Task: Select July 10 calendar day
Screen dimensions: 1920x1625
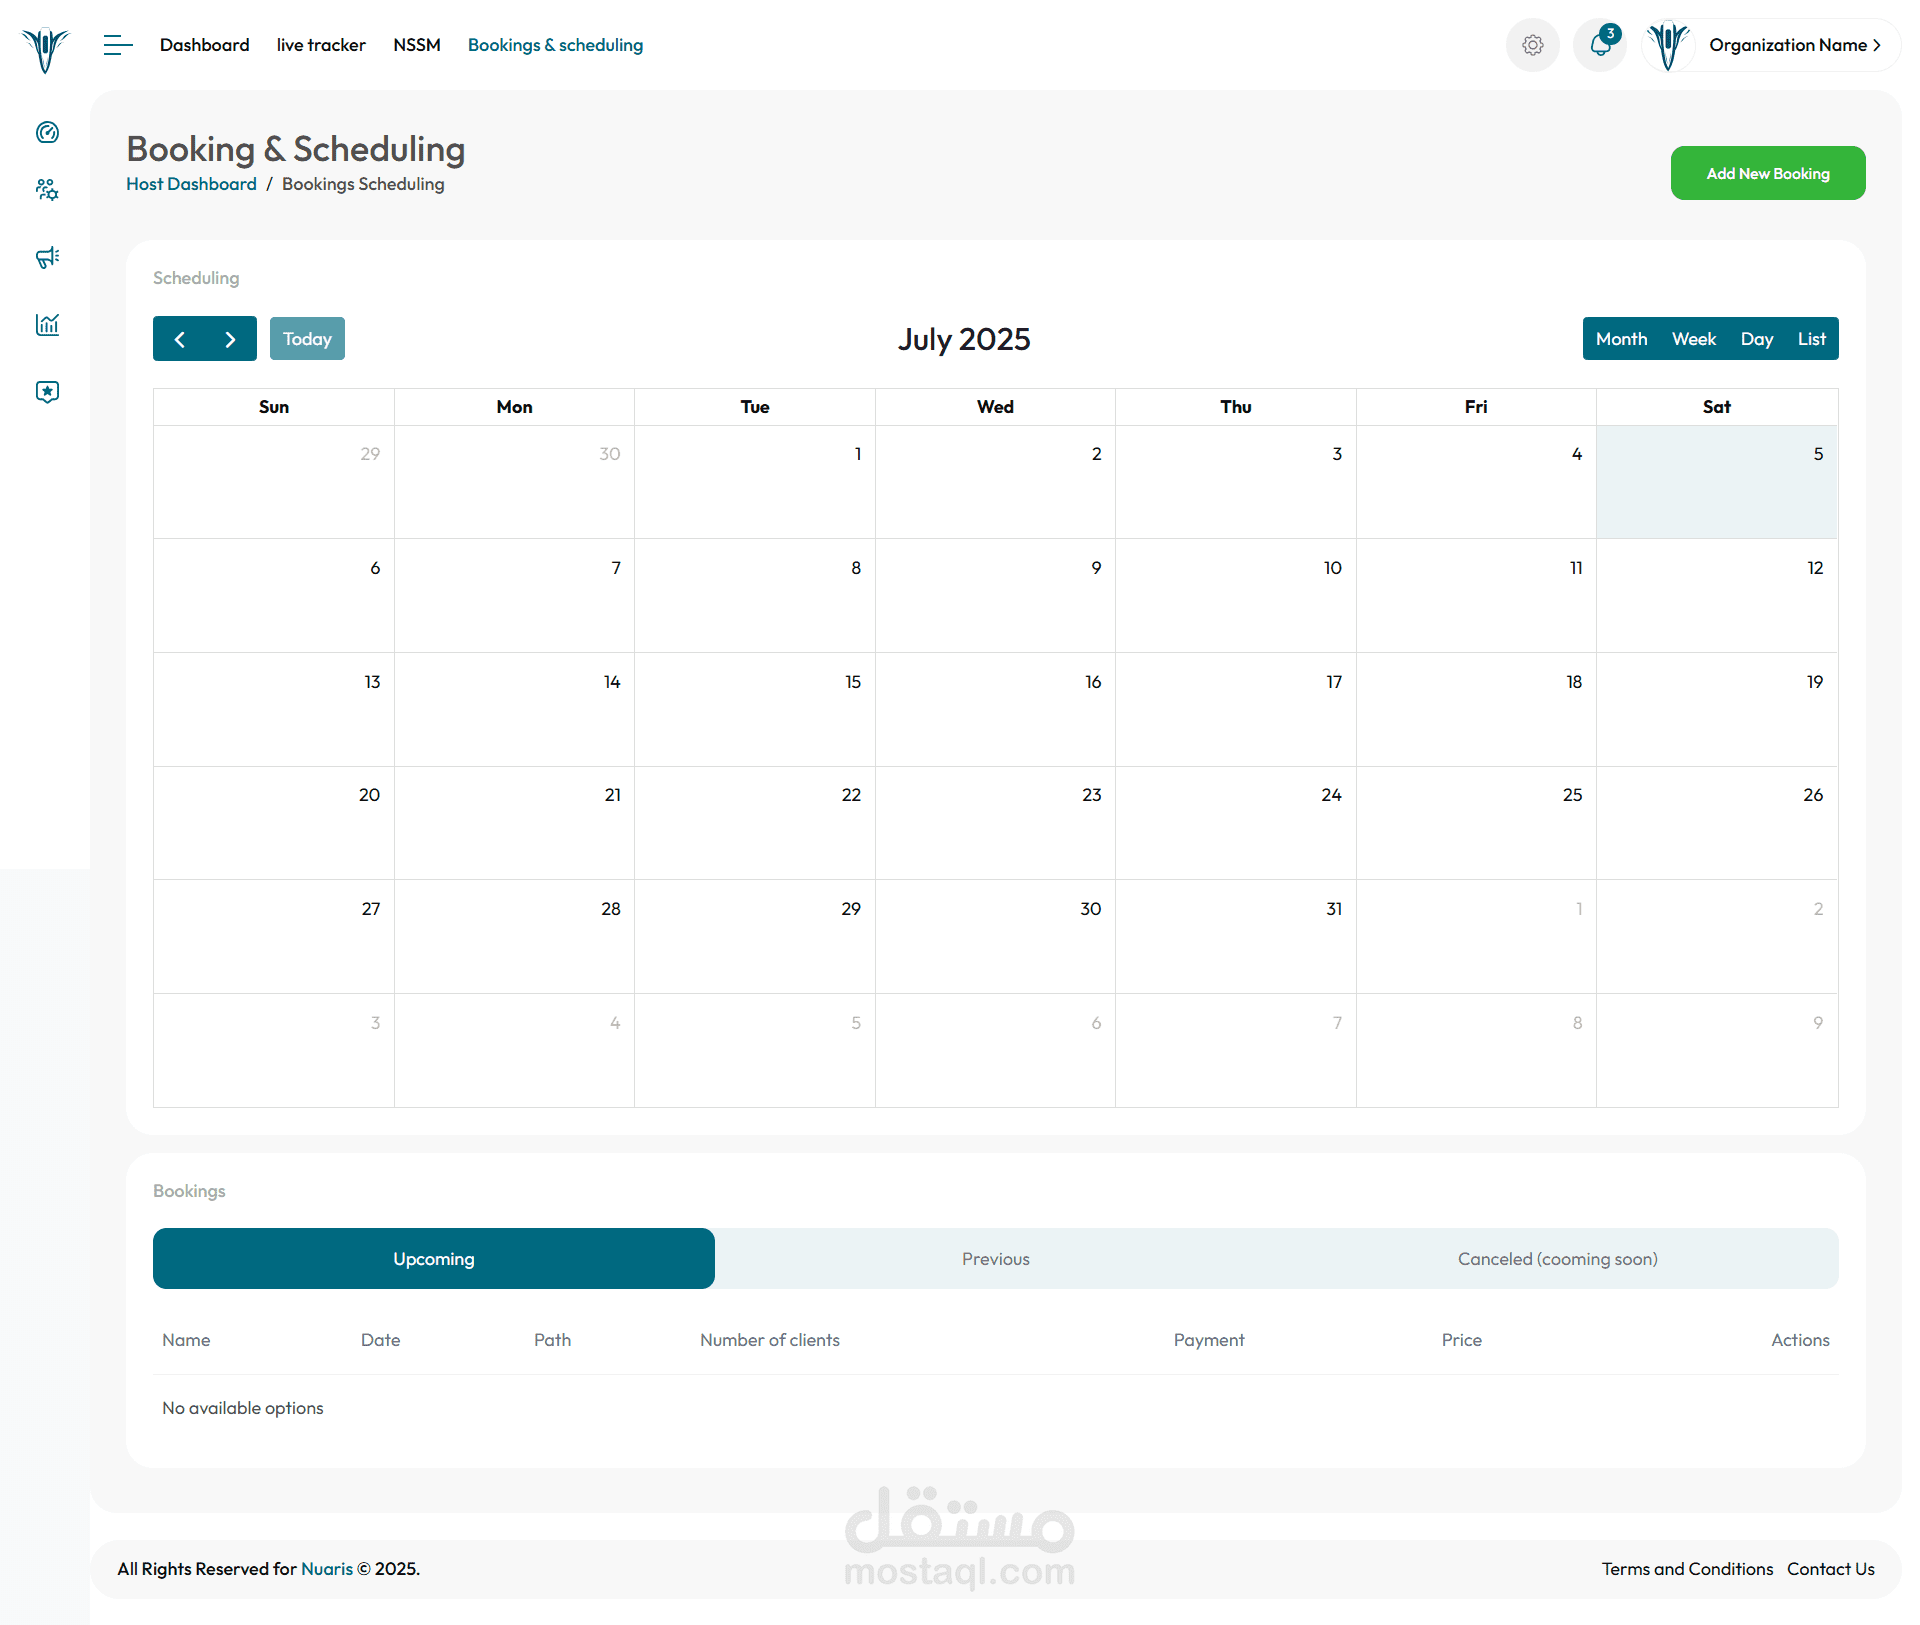Action: pos(1236,596)
